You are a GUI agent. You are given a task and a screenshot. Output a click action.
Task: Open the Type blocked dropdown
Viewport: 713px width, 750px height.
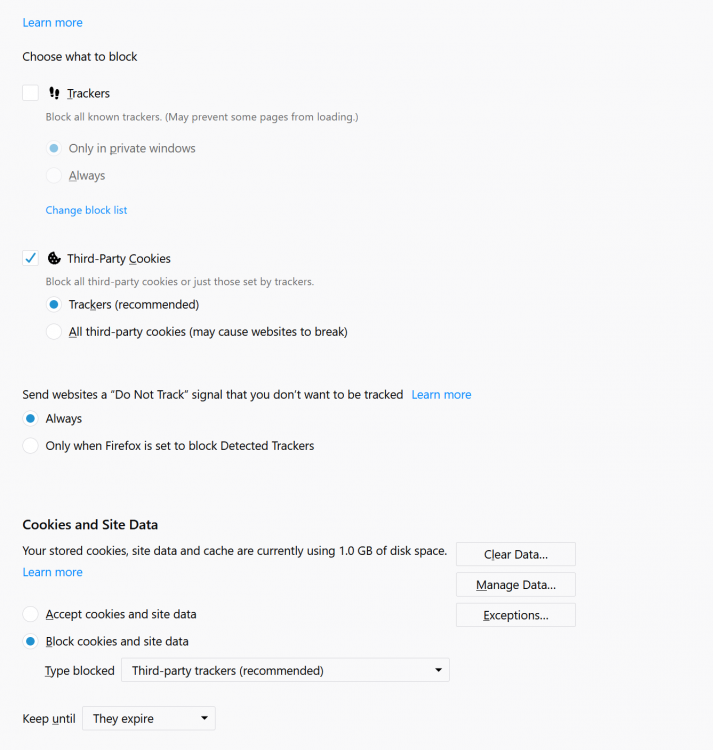click(x=285, y=670)
